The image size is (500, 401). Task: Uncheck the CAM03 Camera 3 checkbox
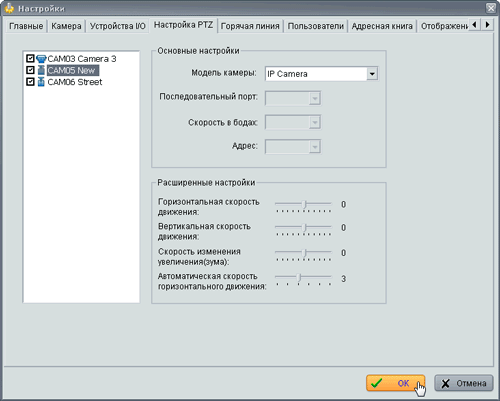30,59
